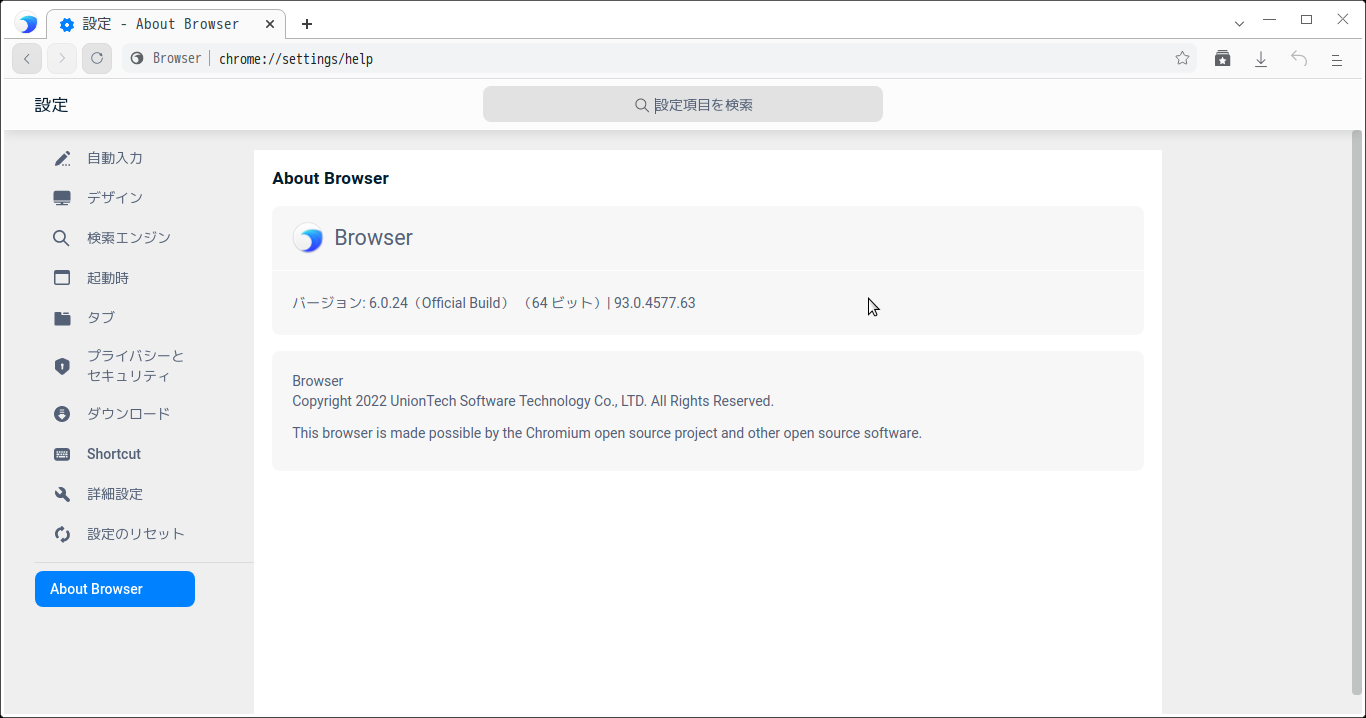1366x718 pixels.
Task: Click the monitor icon for デザイン
Action: [62, 198]
